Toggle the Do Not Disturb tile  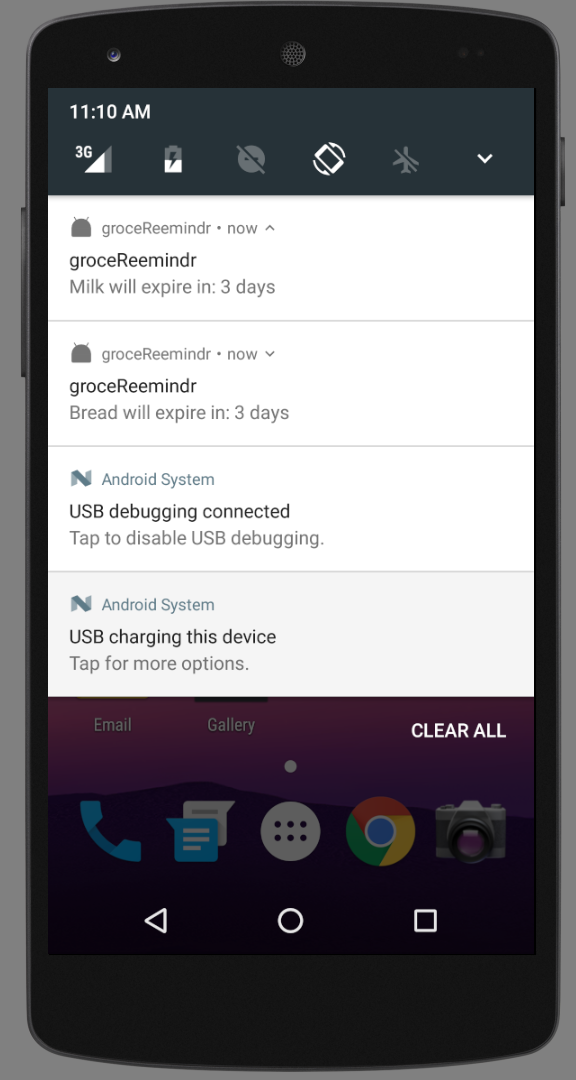coord(251,159)
